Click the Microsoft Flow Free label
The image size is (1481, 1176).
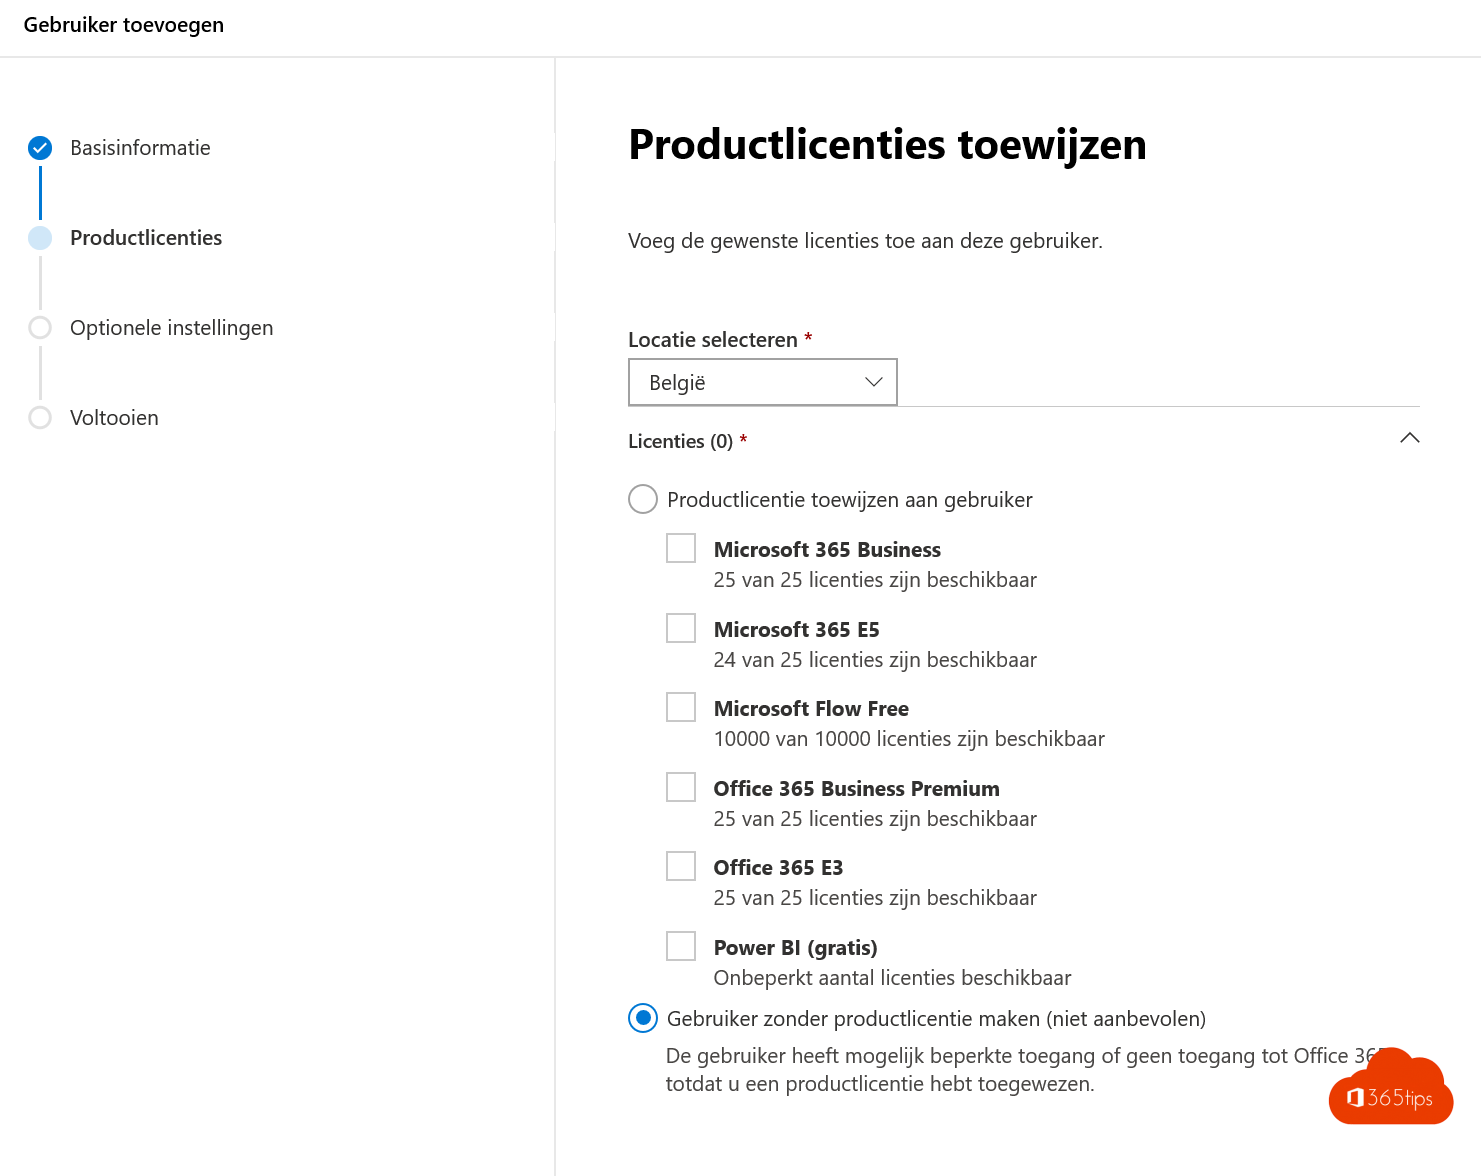pyautogui.click(x=811, y=709)
